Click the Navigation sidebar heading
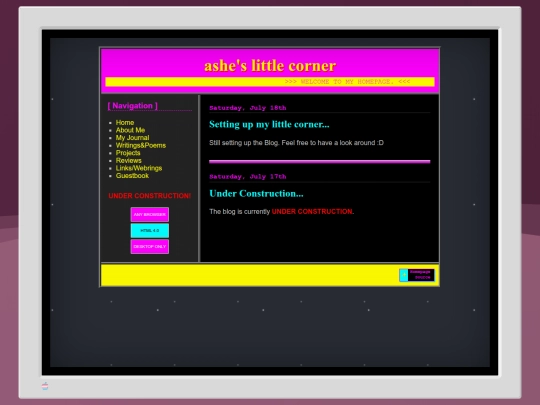Screen dimensions: 540x405 (x=133, y=106)
